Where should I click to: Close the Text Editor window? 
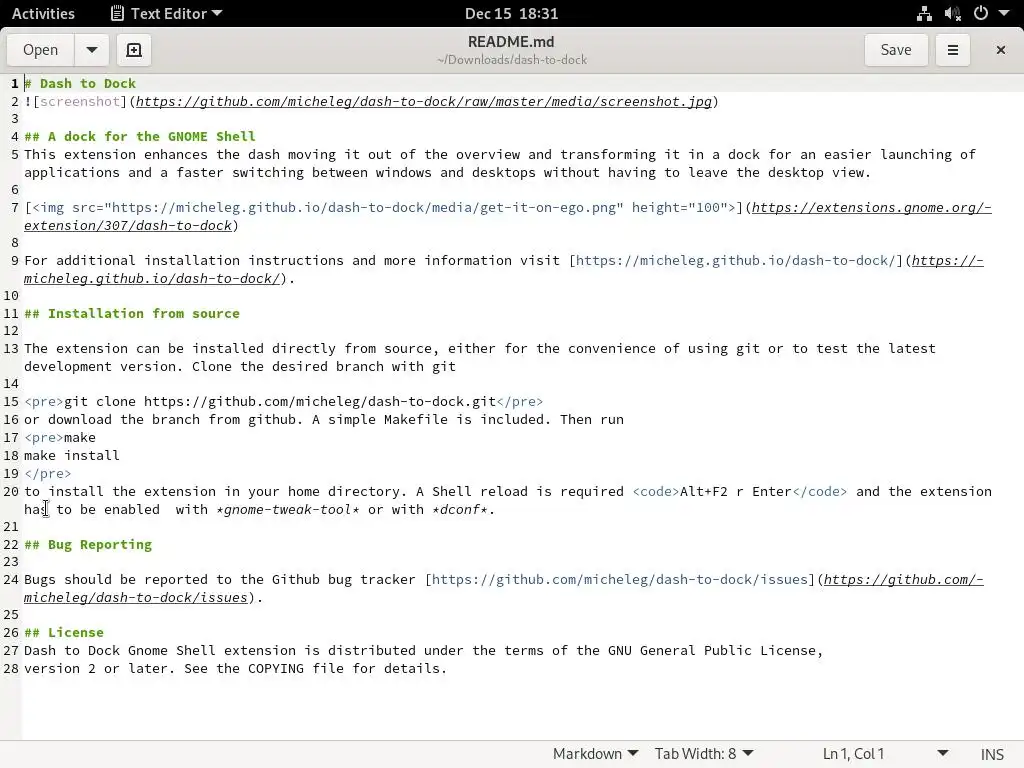point(1000,50)
